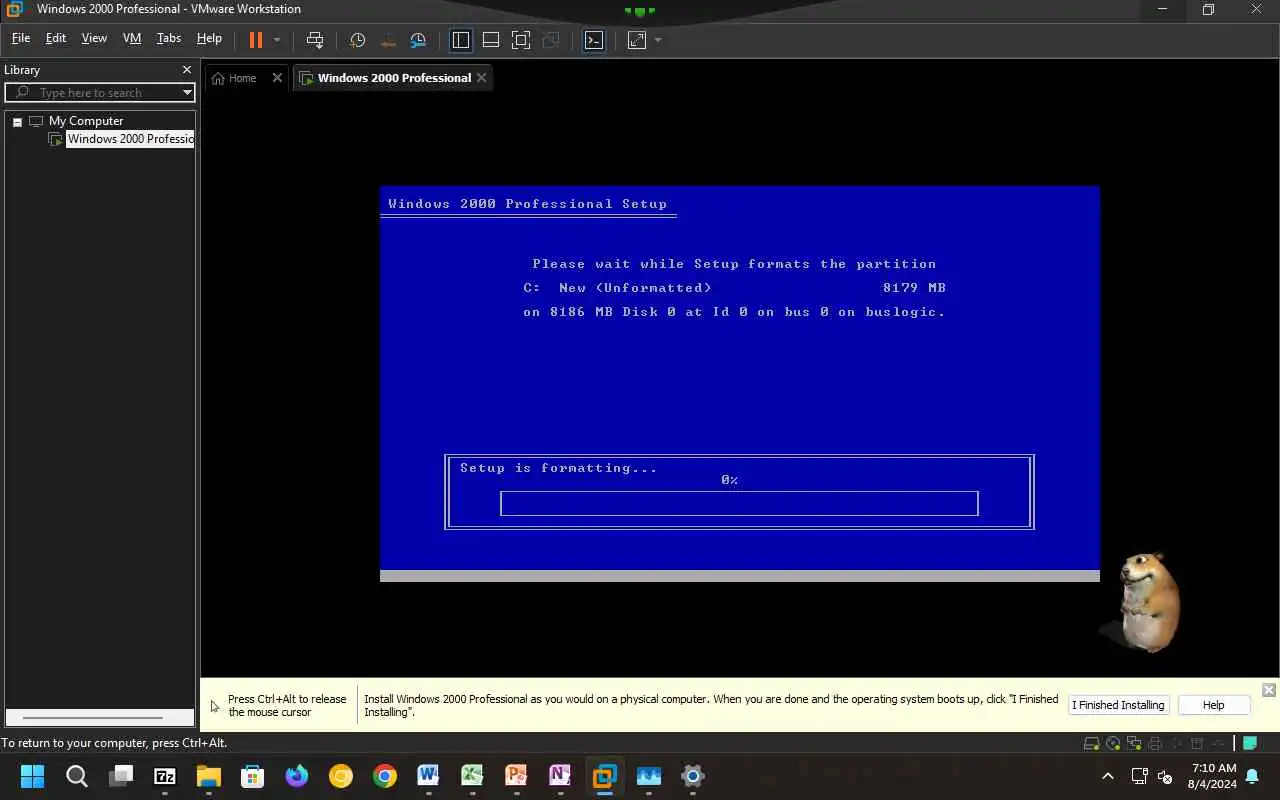Click the VMware Workstation taskbar icon
Viewport: 1280px width, 800px height.
point(604,776)
